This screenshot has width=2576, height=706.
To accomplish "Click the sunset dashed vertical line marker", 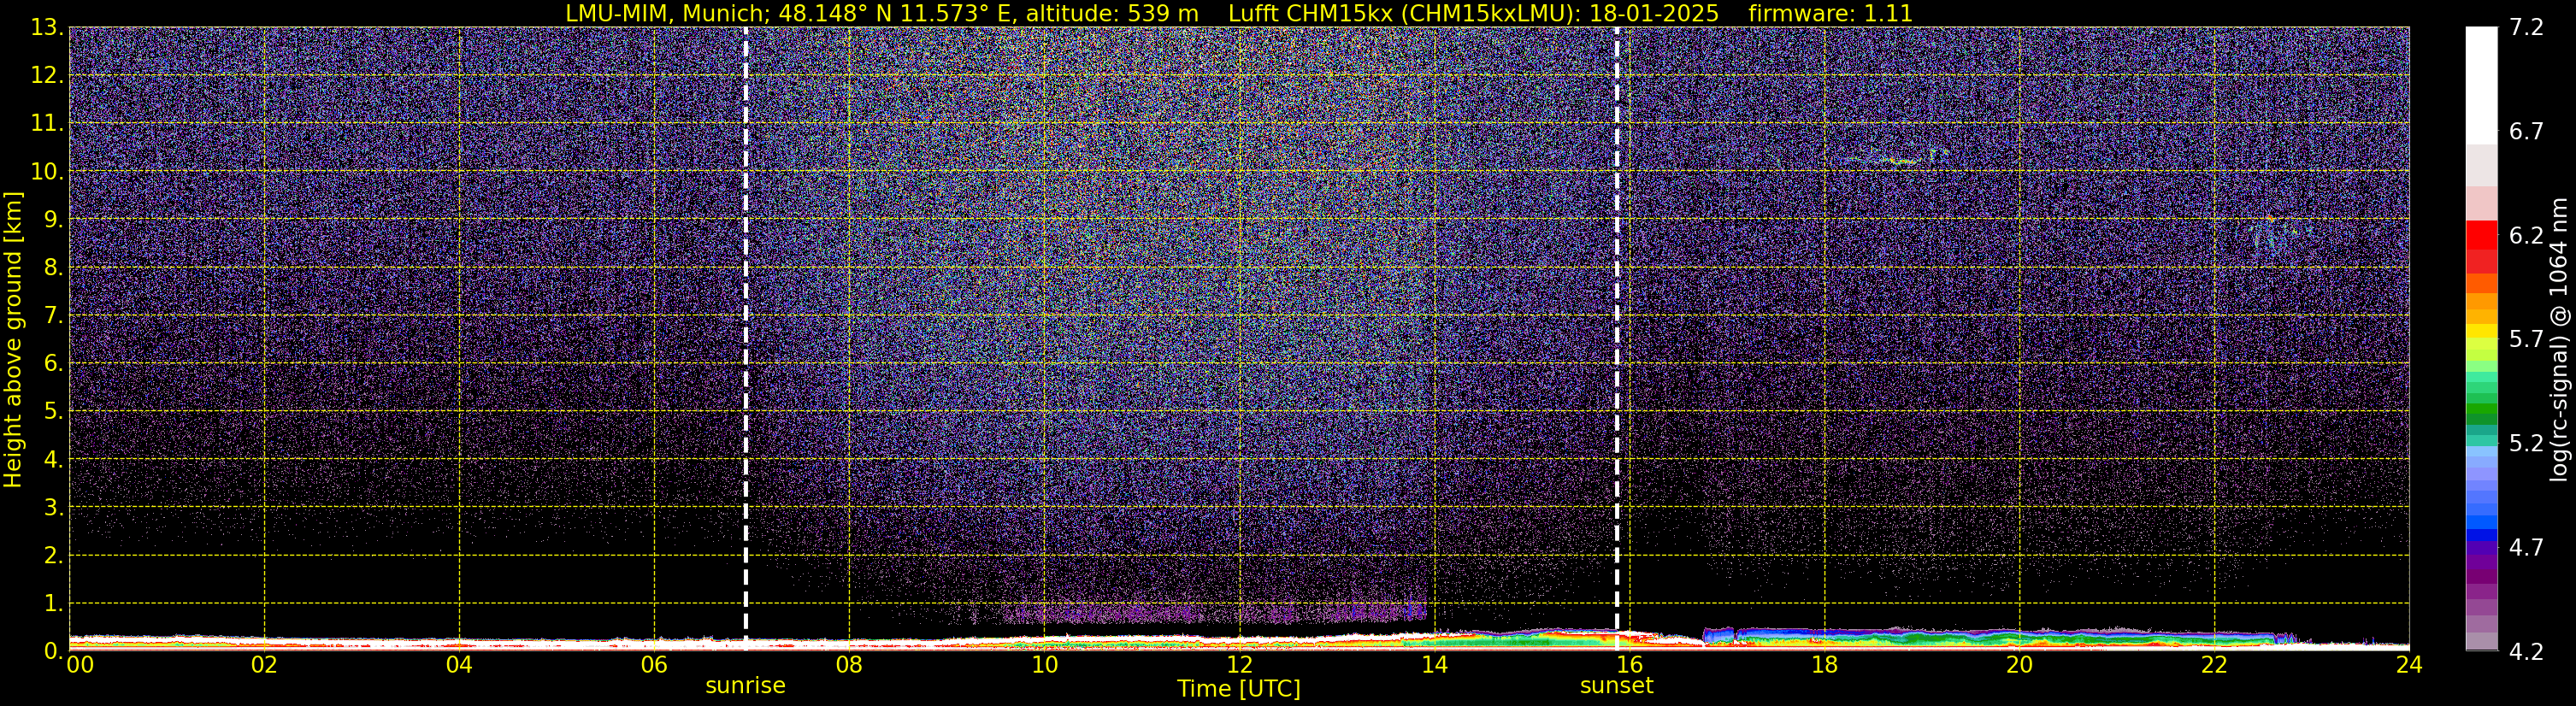I will [1617, 338].
